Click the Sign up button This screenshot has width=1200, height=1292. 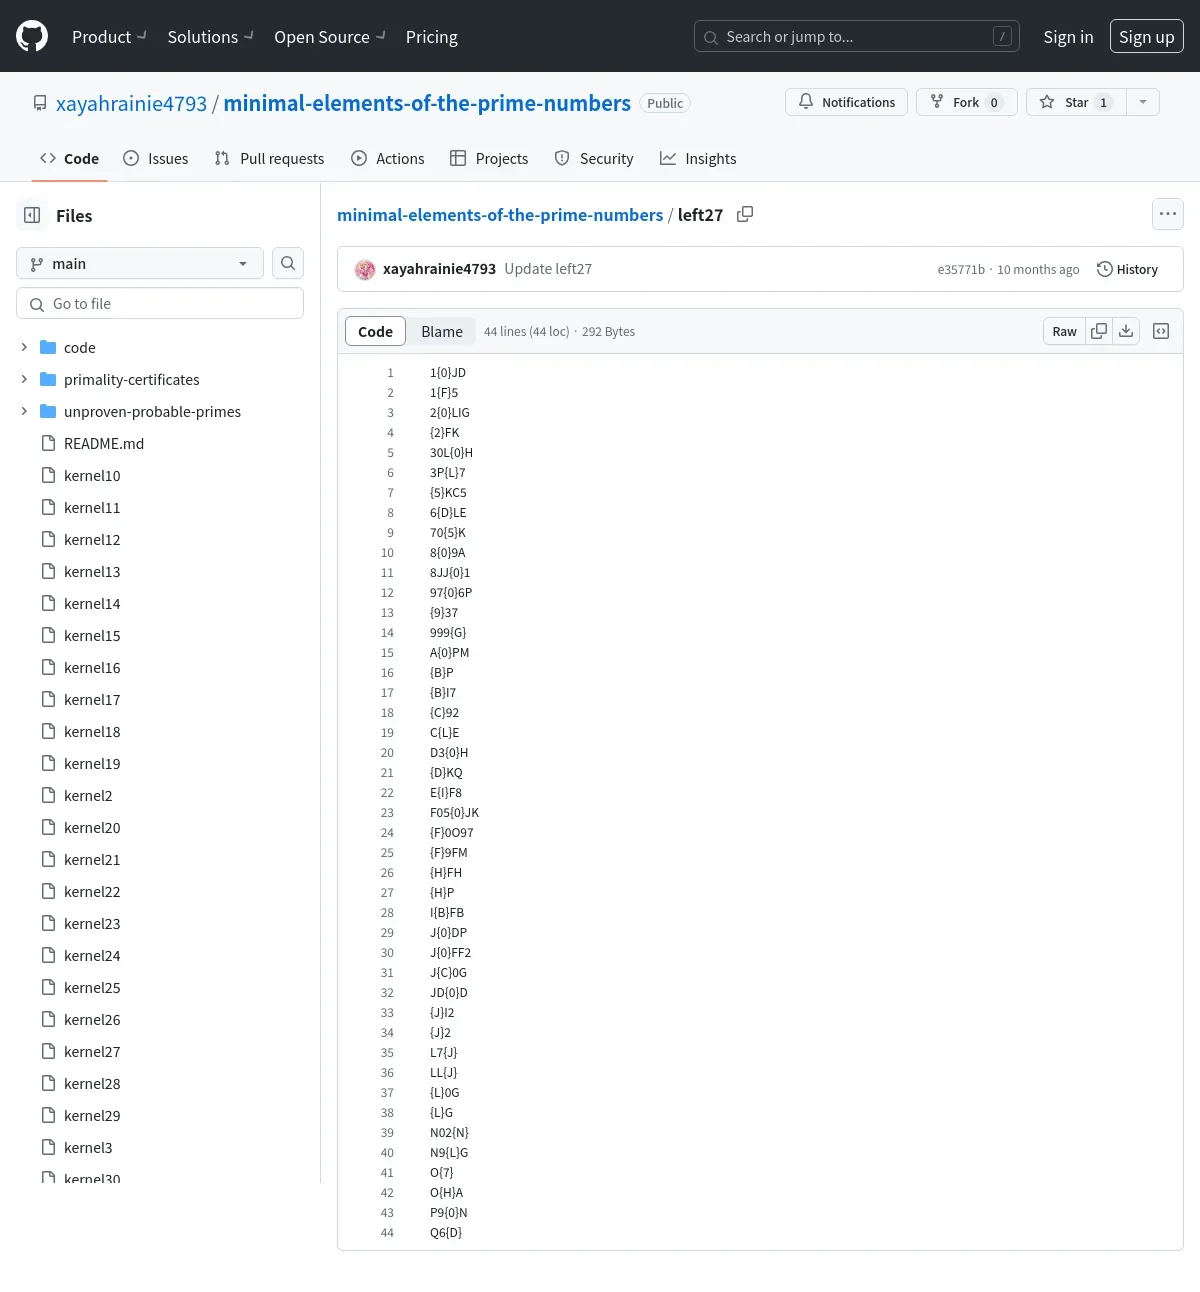tap(1146, 36)
